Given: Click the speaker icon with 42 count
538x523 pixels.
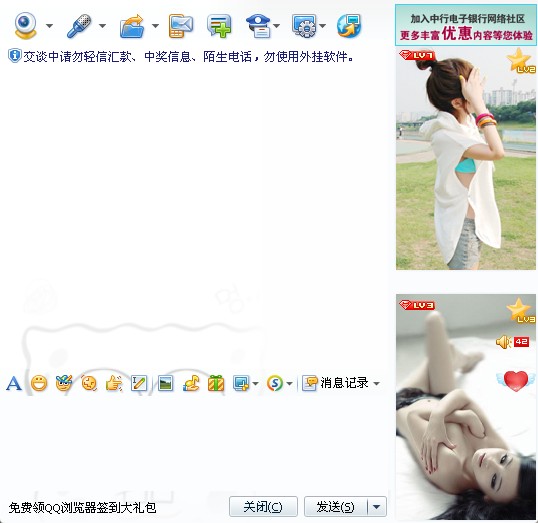Looking at the screenshot, I should click(513, 342).
